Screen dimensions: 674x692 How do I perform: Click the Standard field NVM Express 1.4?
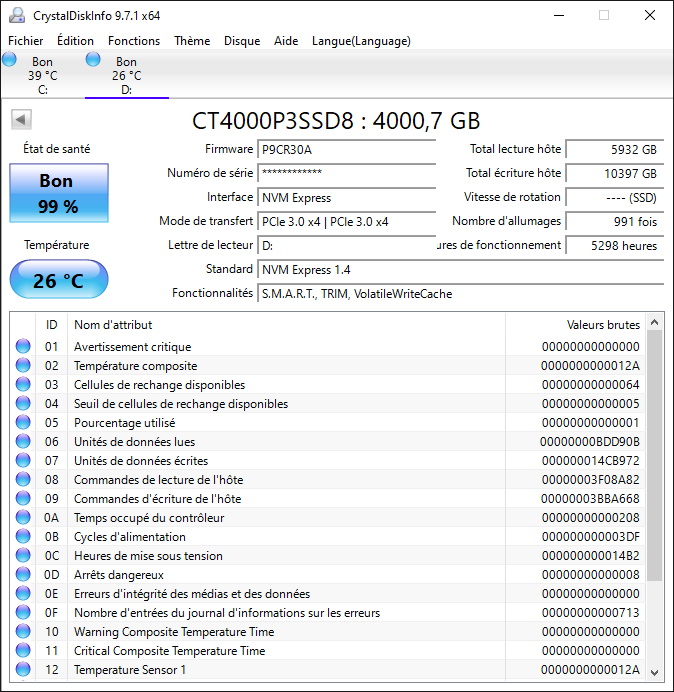pos(461,270)
